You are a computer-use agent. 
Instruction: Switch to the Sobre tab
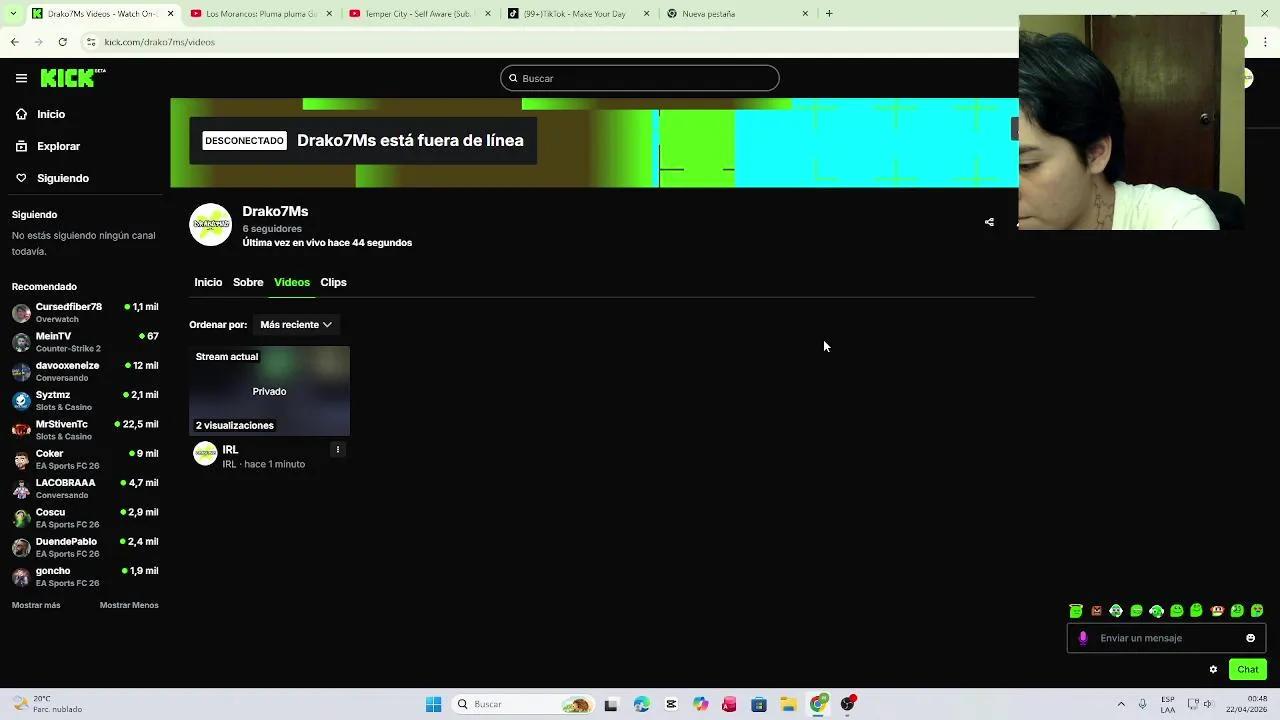click(248, 282)
